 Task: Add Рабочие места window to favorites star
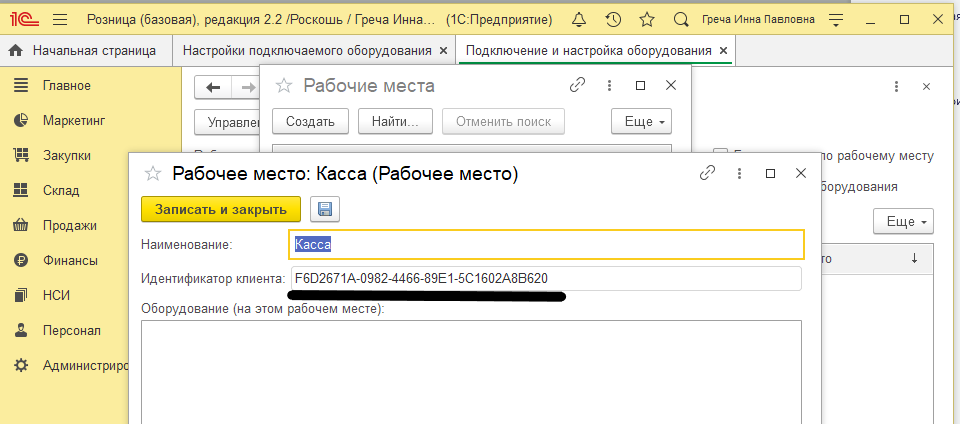pyautogui.click(x=283, y=86)
